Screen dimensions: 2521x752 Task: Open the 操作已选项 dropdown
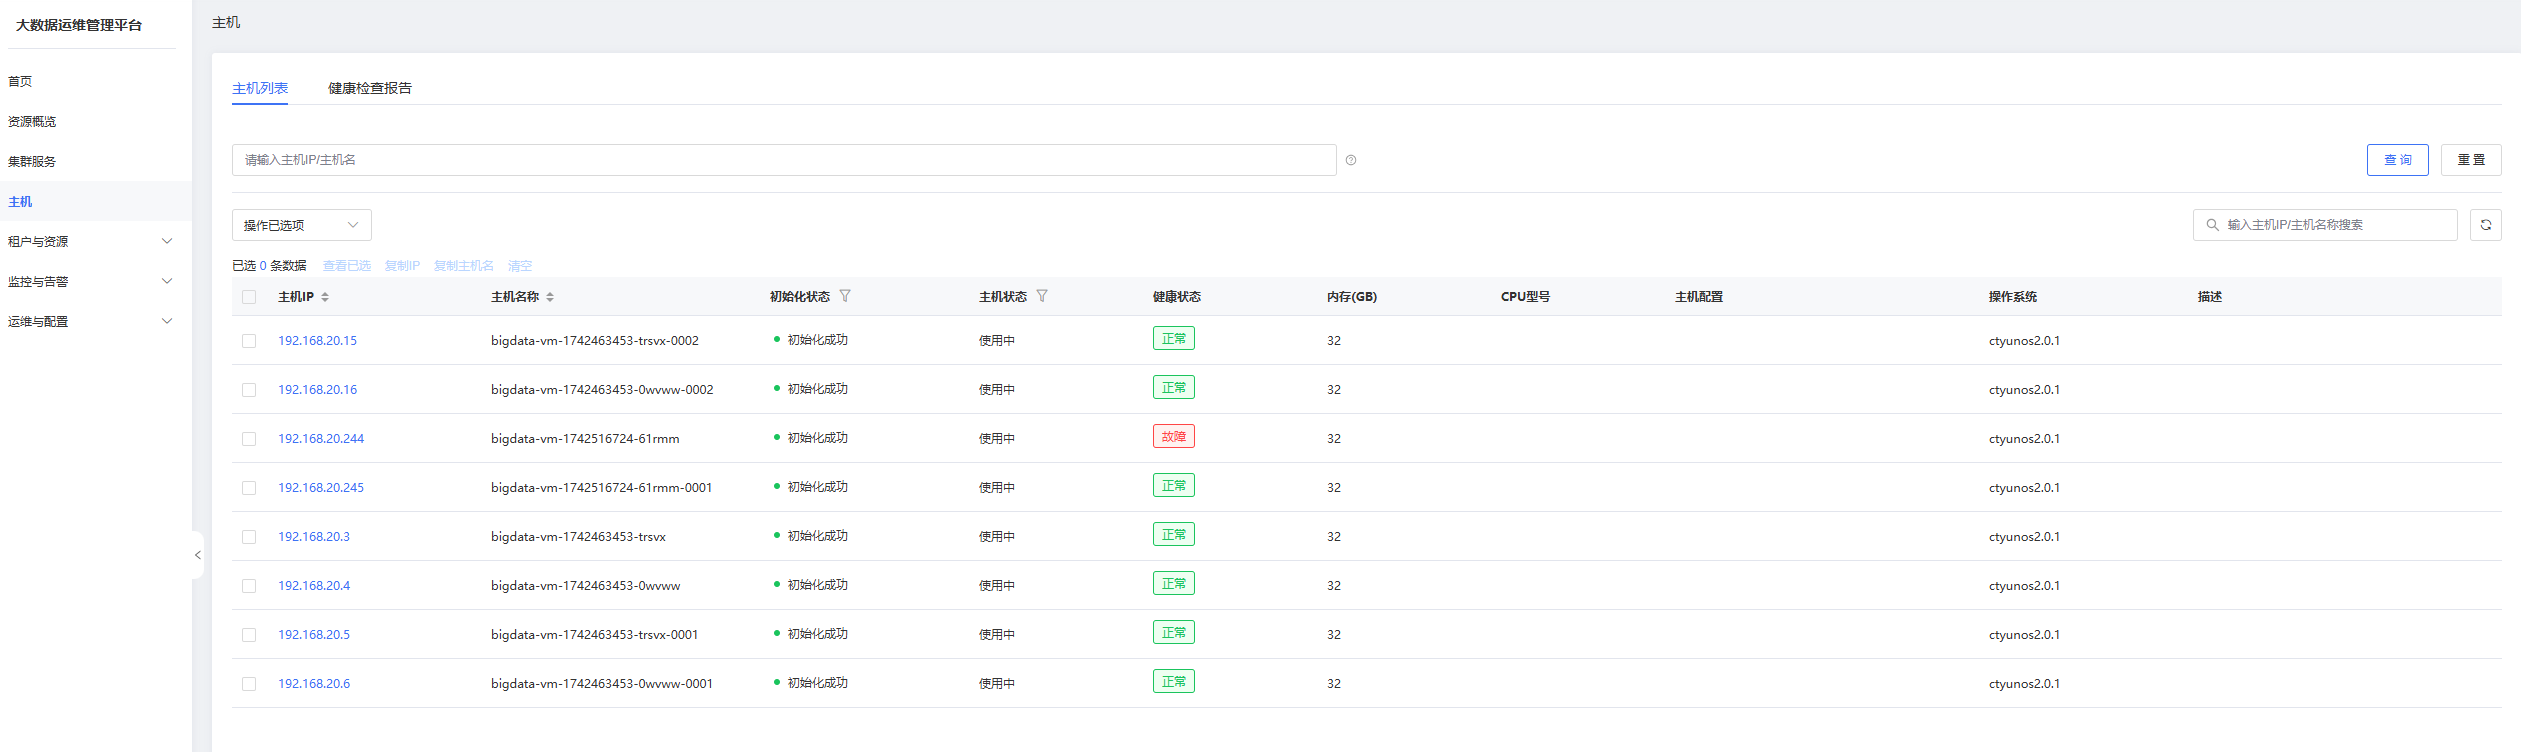coord(302,225)
